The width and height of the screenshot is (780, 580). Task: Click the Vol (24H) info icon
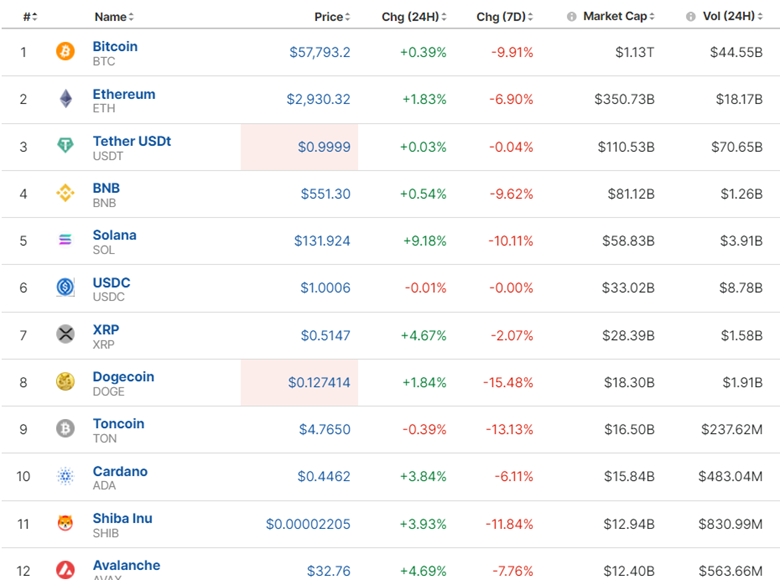tap(690, 17)
